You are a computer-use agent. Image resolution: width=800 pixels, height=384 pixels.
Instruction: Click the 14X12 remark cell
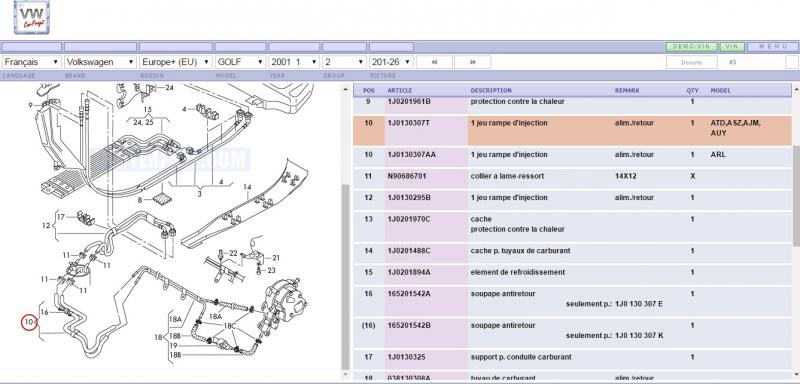(626, 176)
